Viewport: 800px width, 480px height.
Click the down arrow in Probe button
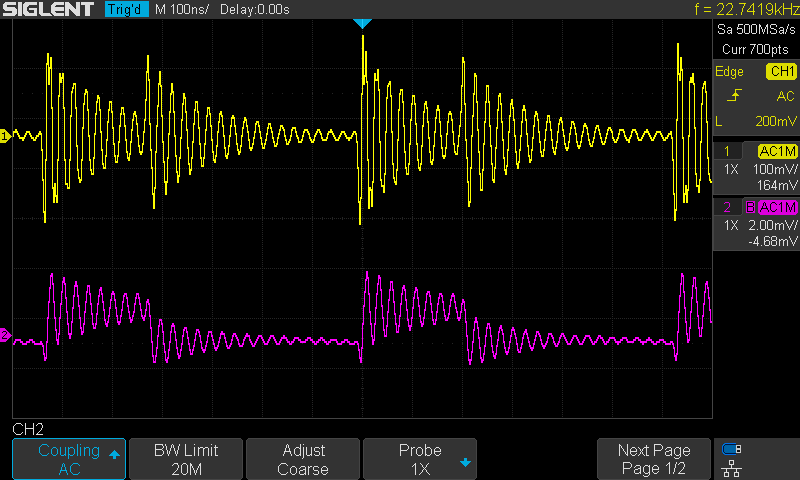click(x=465, y=463)
